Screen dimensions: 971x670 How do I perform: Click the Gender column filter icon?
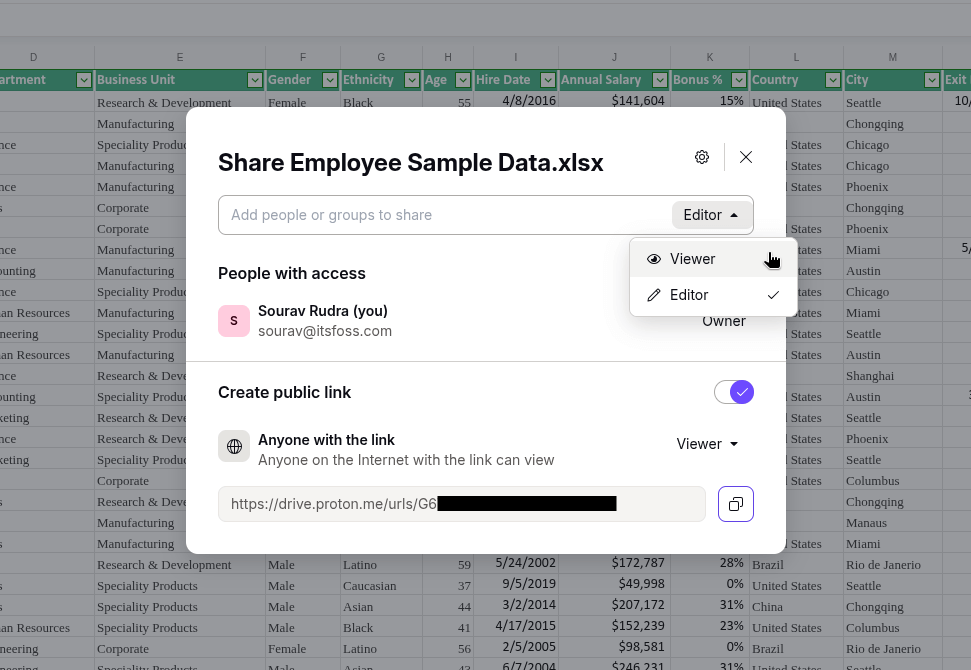click(x=331, y=79)
